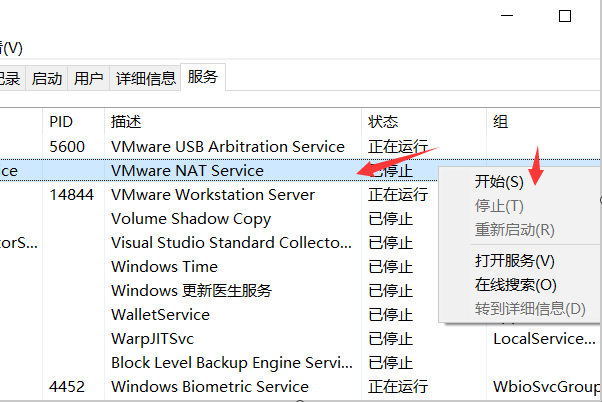Click PID value 4452

pos(67,387)
